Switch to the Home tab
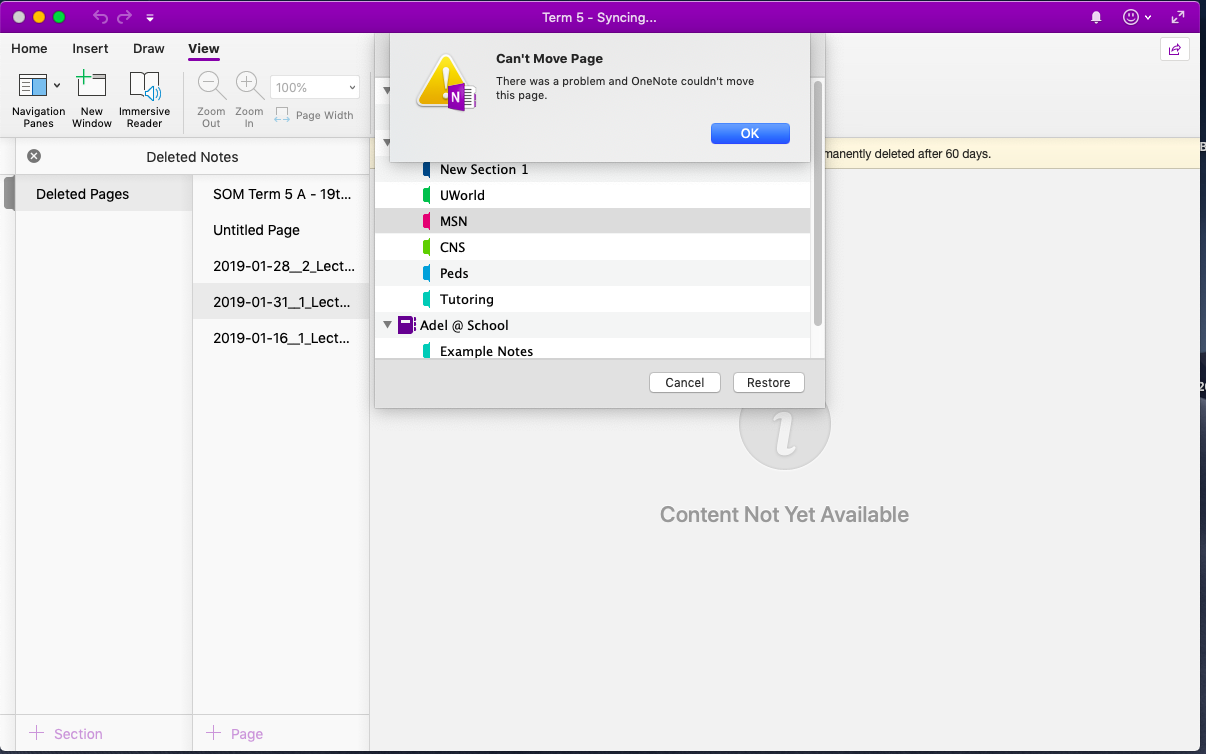This screenshot has width=1206, height=754. 29,48
